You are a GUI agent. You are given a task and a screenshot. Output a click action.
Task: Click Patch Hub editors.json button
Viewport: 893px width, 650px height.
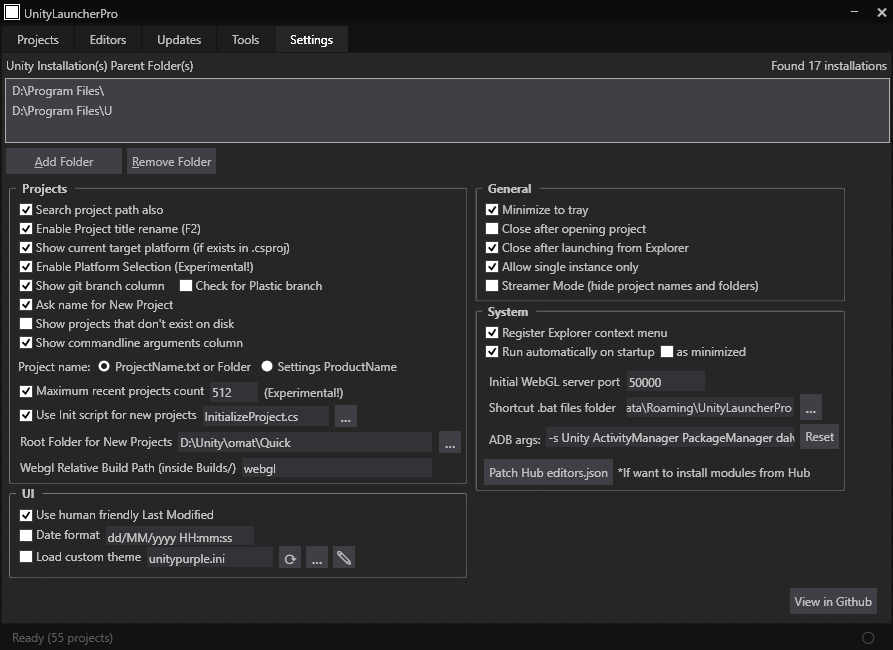(x=548, y=472)
